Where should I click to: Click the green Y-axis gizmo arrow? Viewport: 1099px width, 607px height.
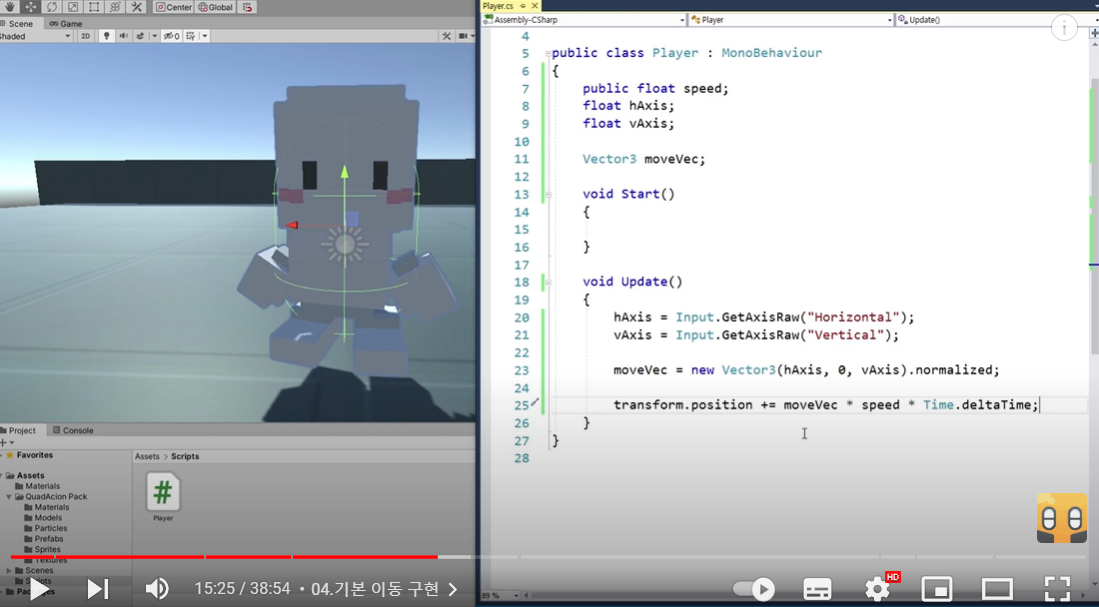coord(344,171)
